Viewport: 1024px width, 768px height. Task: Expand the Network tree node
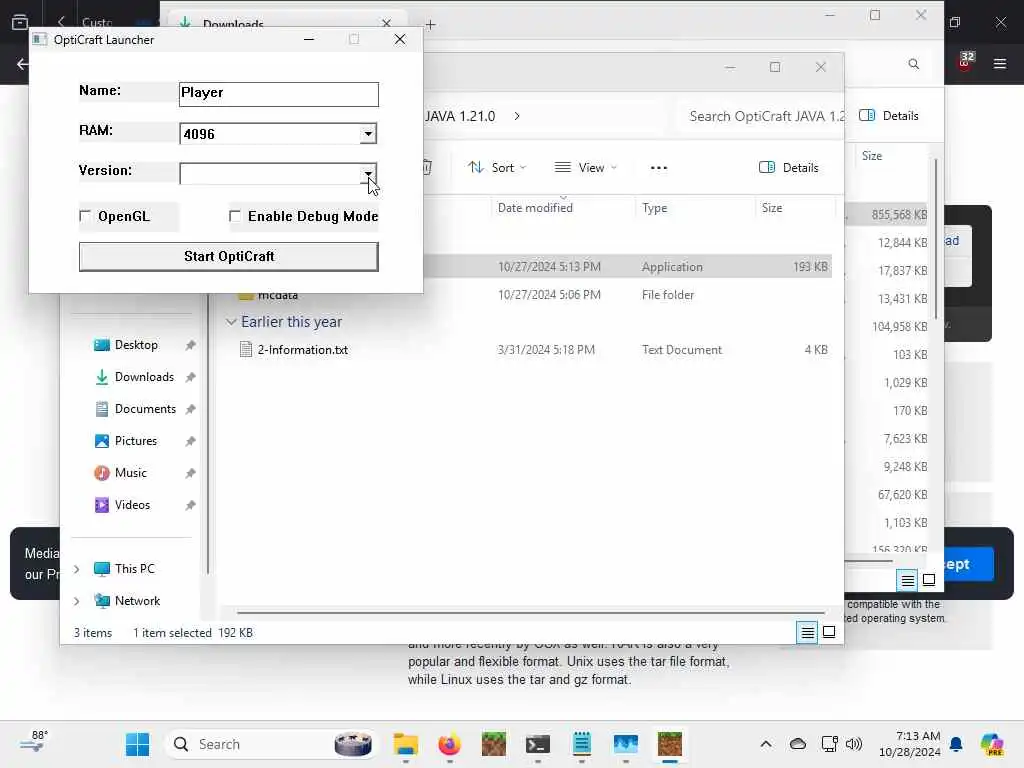click(76, 601)
